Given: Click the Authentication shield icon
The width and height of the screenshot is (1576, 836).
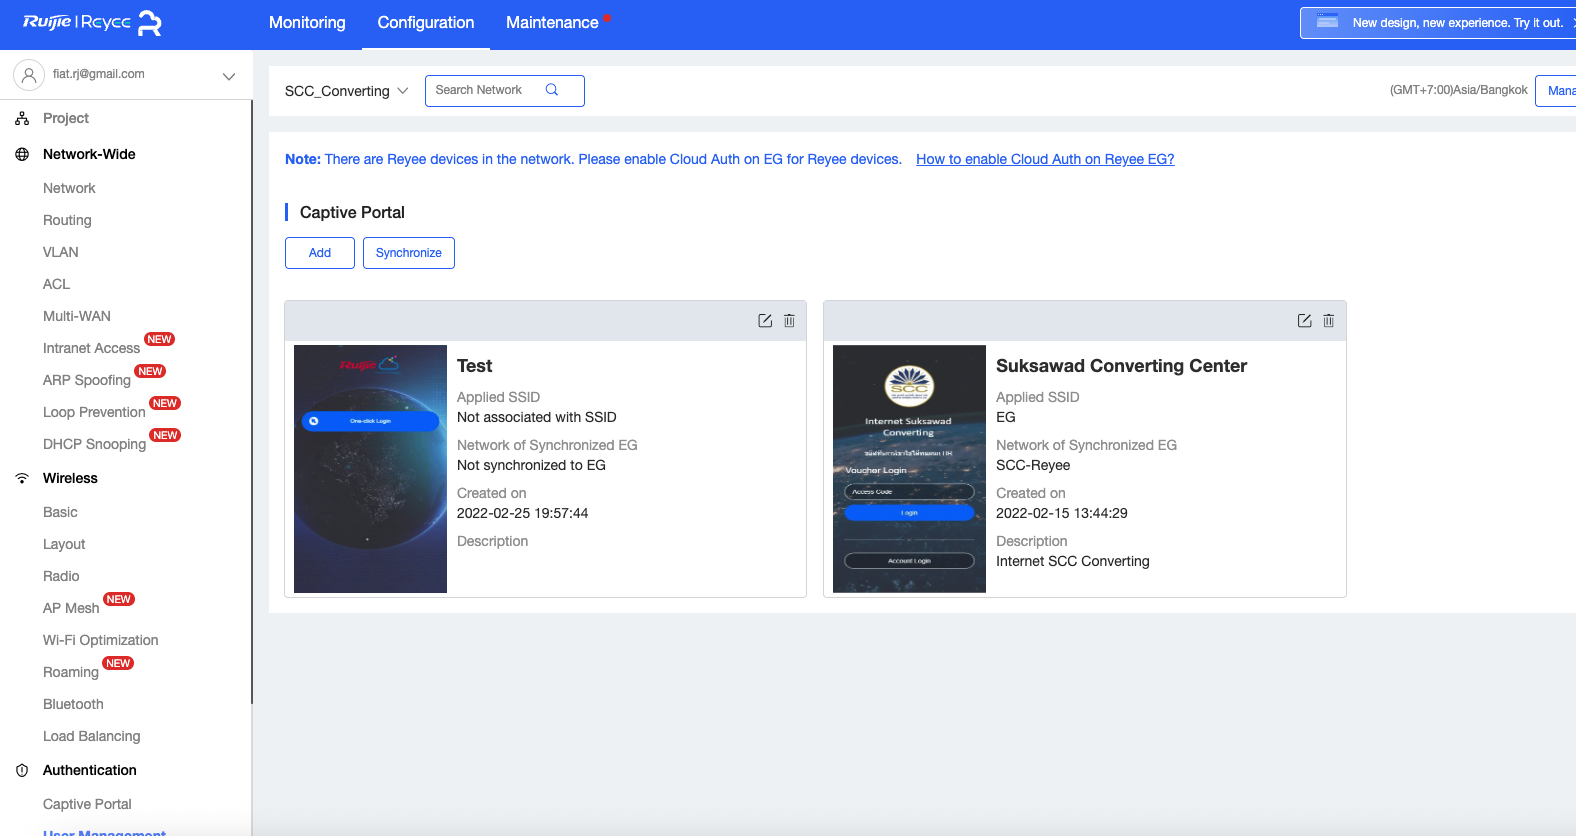Looking at the screenshot, I should pyautogui.click(x=22, y=770).
